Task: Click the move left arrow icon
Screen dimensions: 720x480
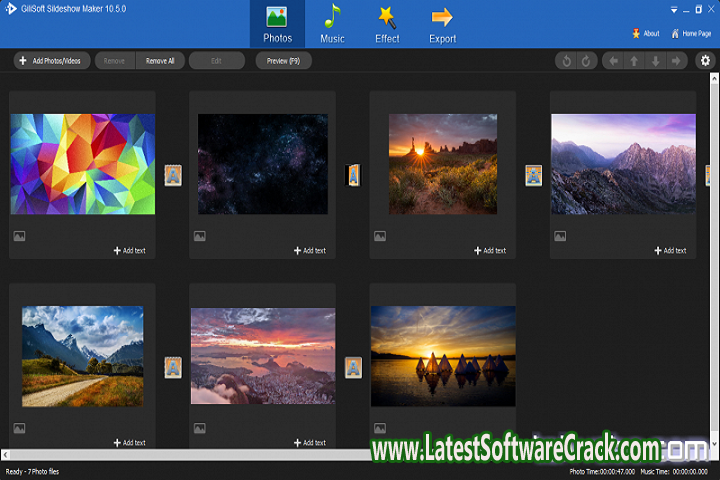Action: pos(612,61)
